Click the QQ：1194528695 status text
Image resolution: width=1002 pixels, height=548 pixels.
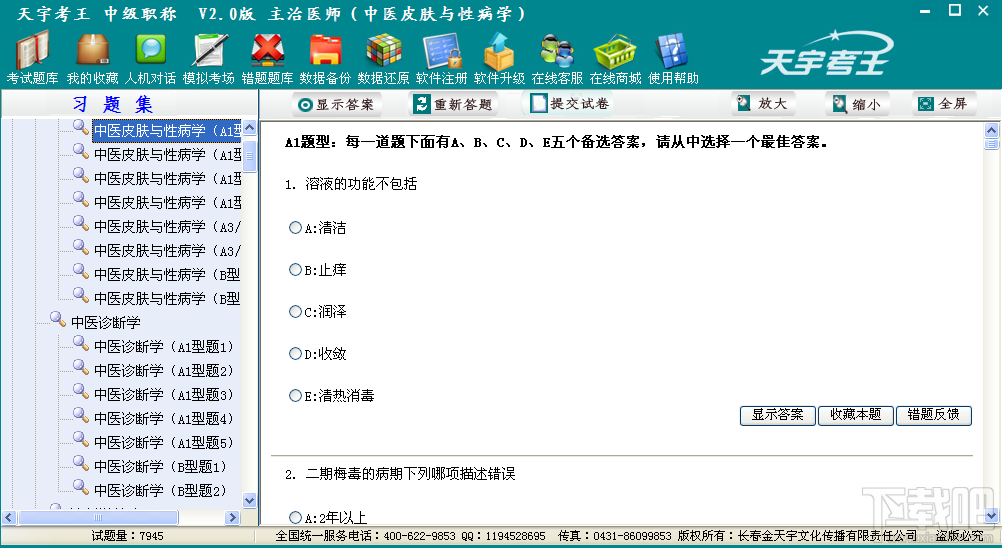(x=504, y=536)
